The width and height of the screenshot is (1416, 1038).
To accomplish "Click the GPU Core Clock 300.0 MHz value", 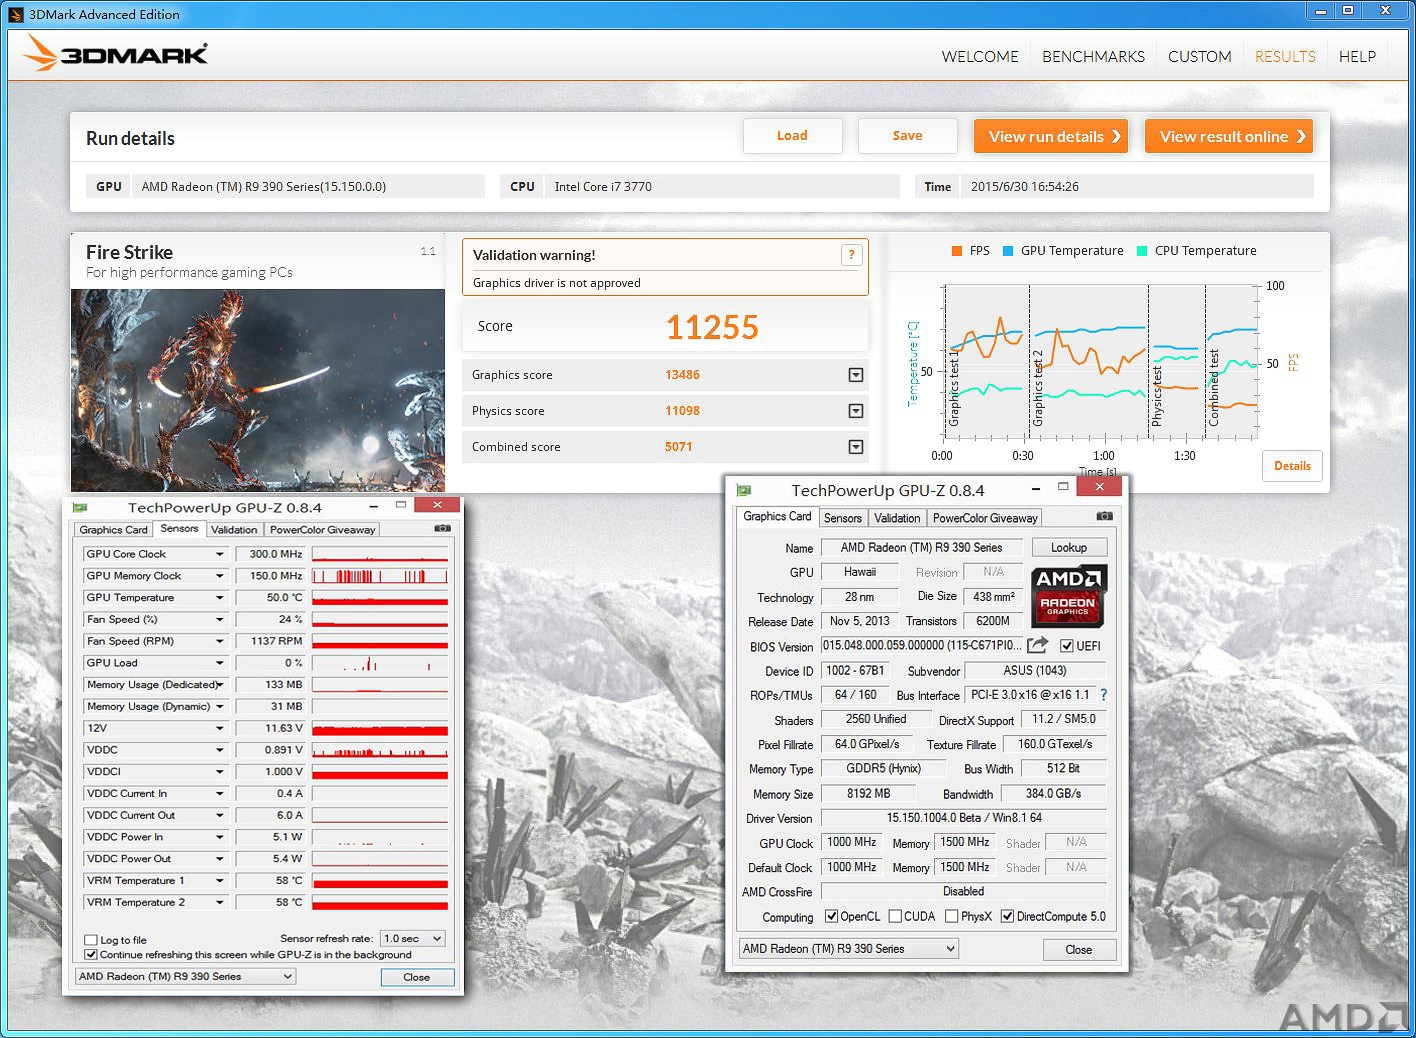I will click(x=271, y=554).
